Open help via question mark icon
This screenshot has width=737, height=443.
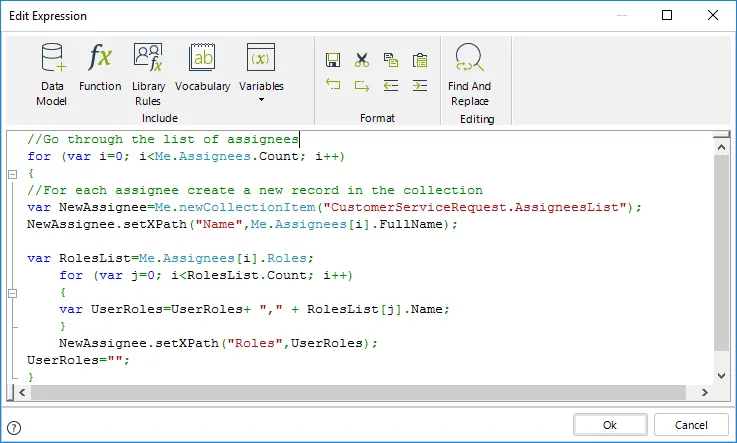[15, 427]
